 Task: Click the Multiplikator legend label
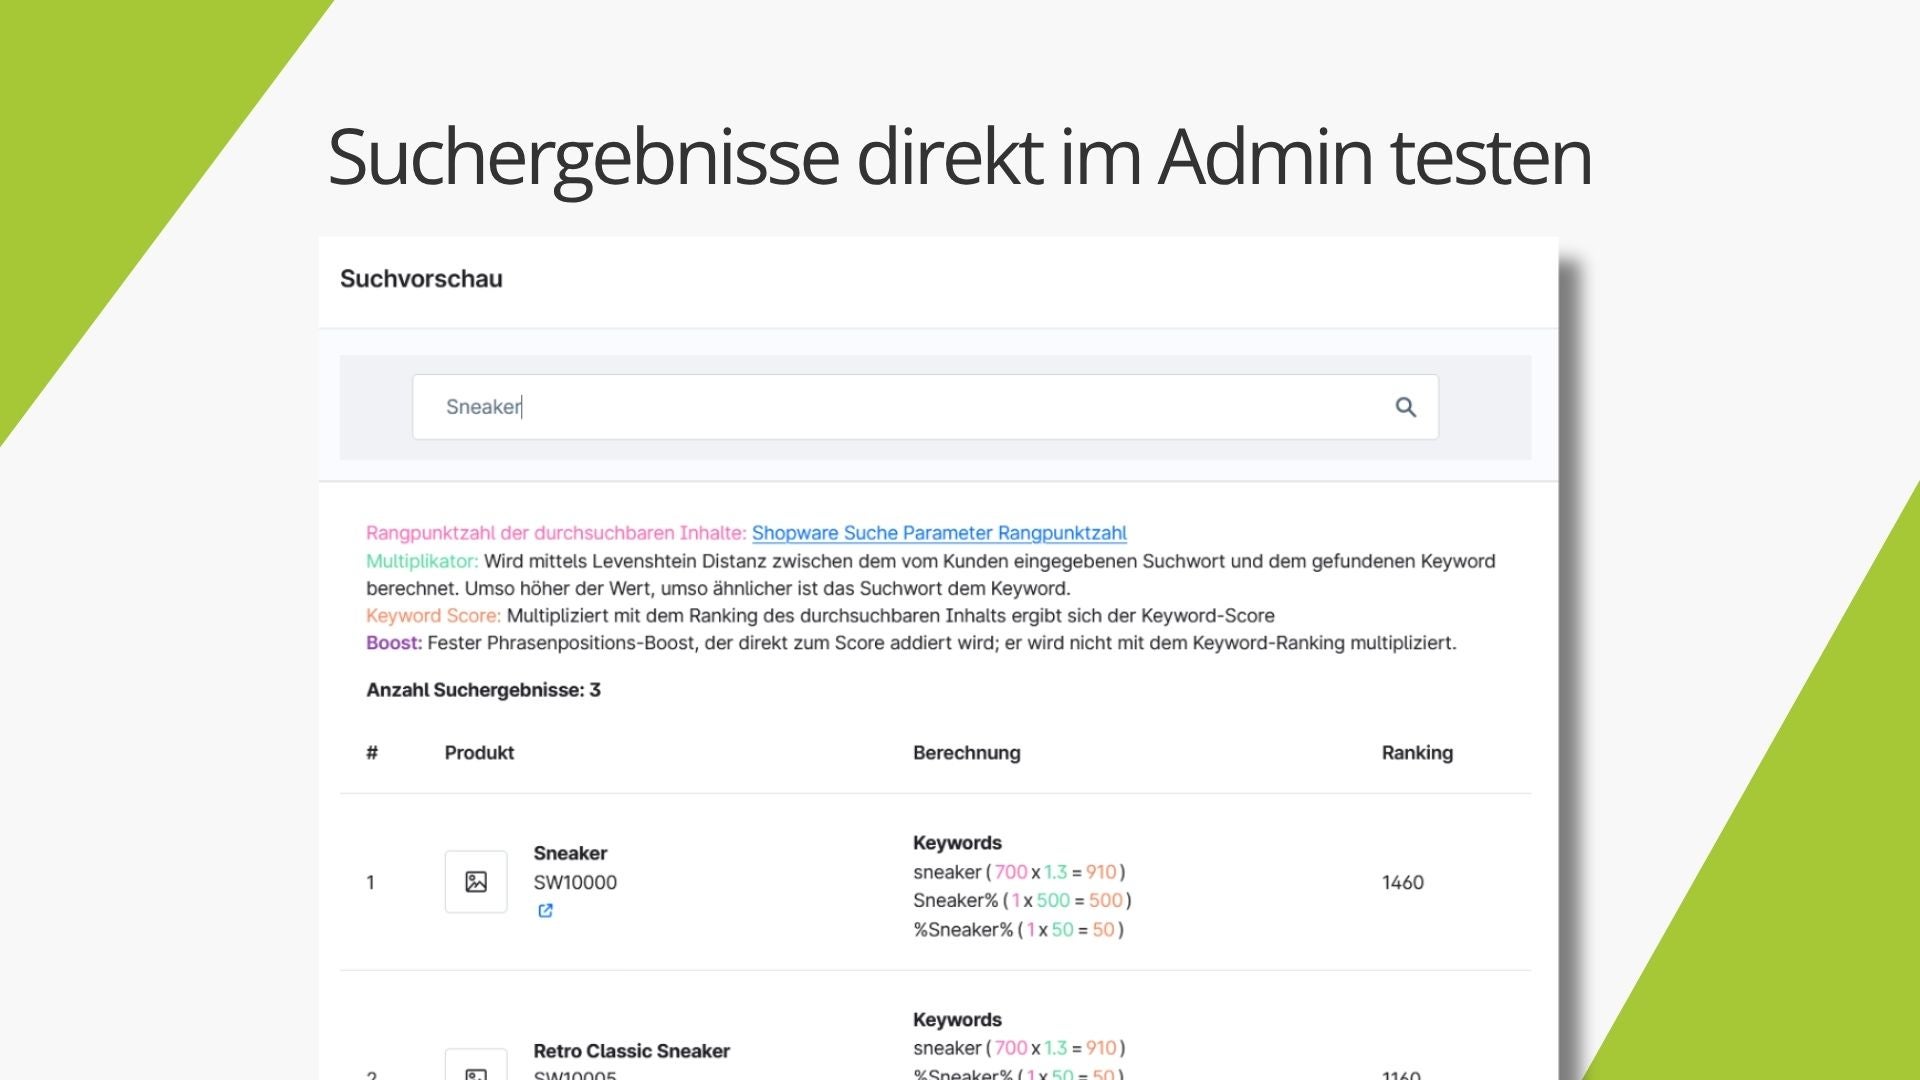422,561
